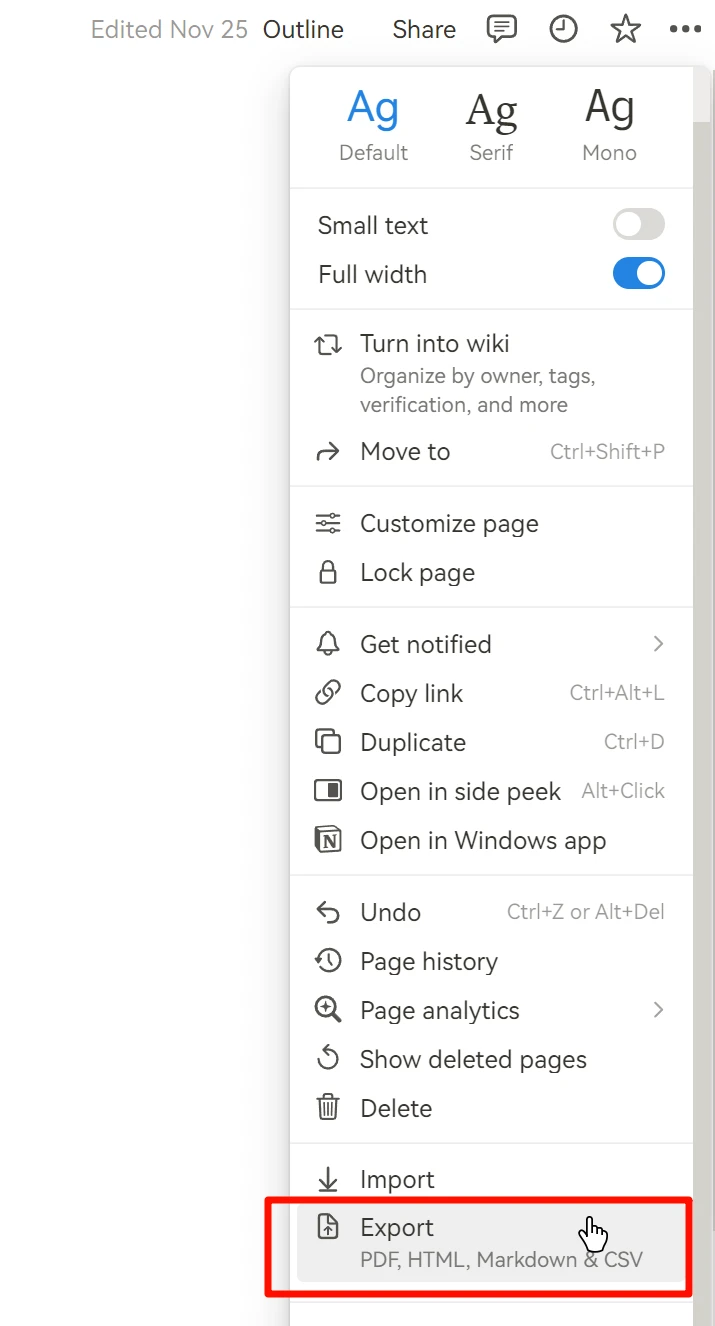Viewport: 715px width, 1326px height.
Task: Click the Share button
Action: pos(424,30)
